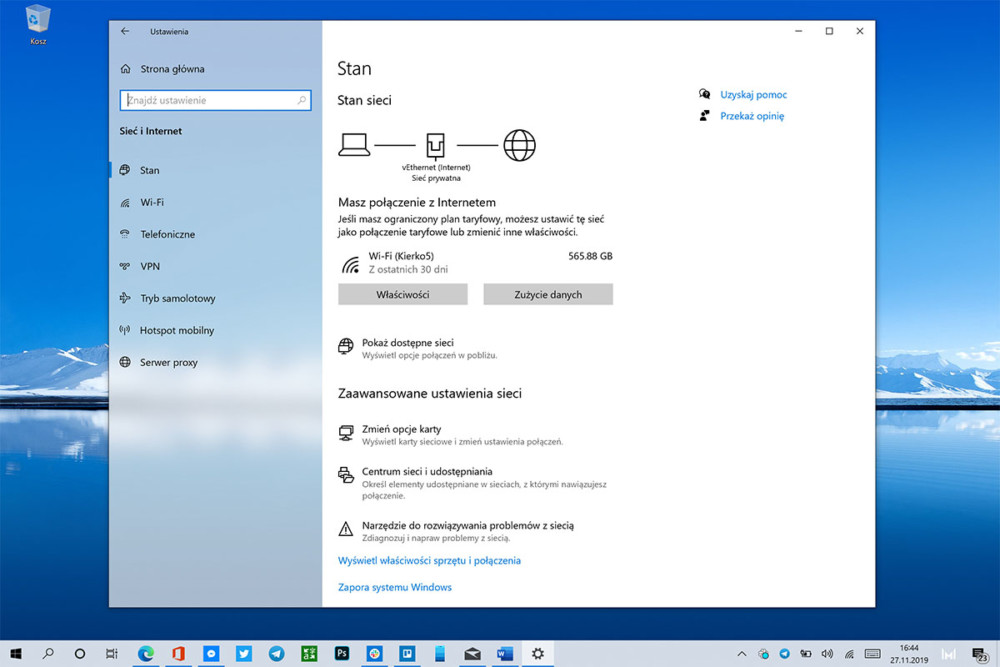Click the globe icon in network diagram
The image size is (1000, 667).
(x=519, y=145)
